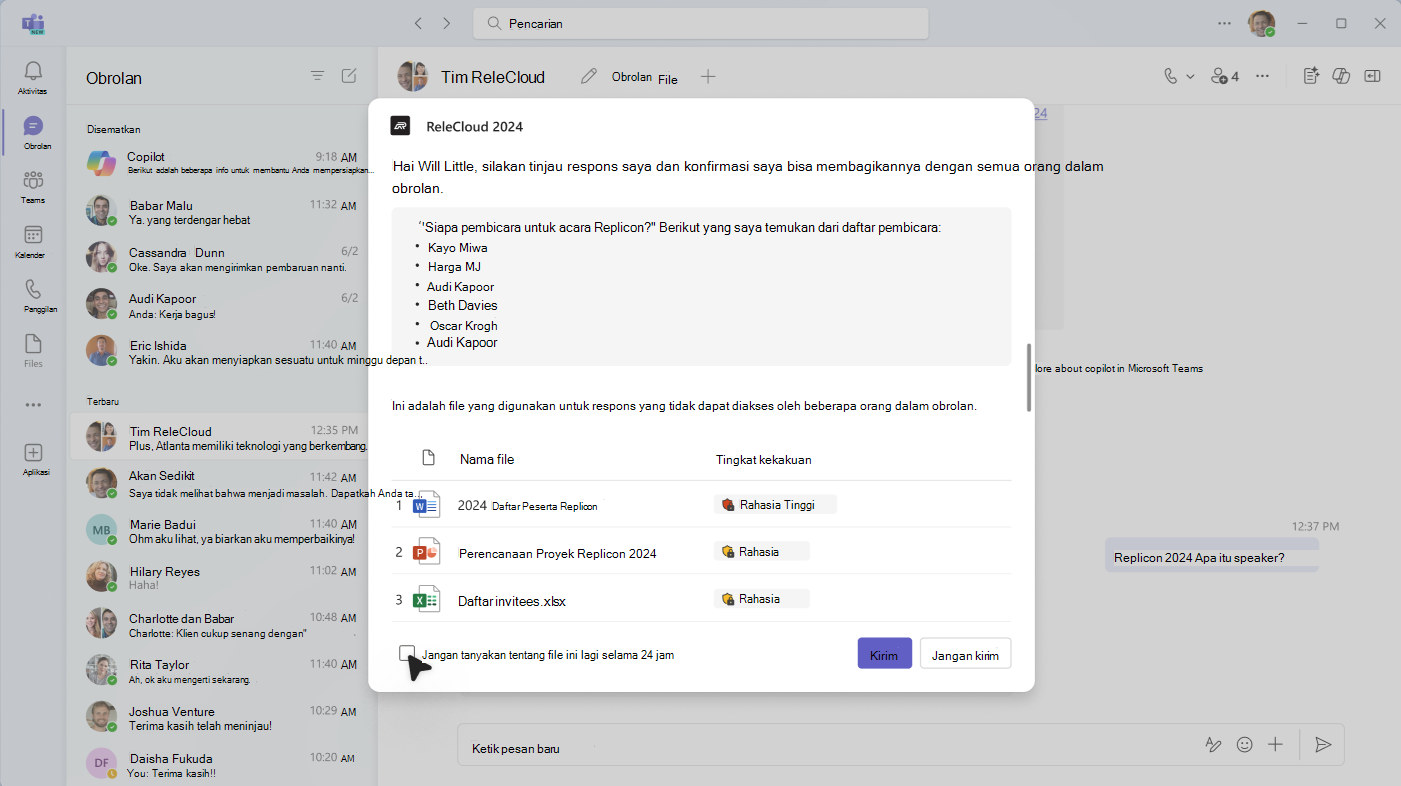Image resolution: width=1401 pixels, height=786 pixels.
Task: Open Cassandra Dunn chat
Action: pos(221,259)
